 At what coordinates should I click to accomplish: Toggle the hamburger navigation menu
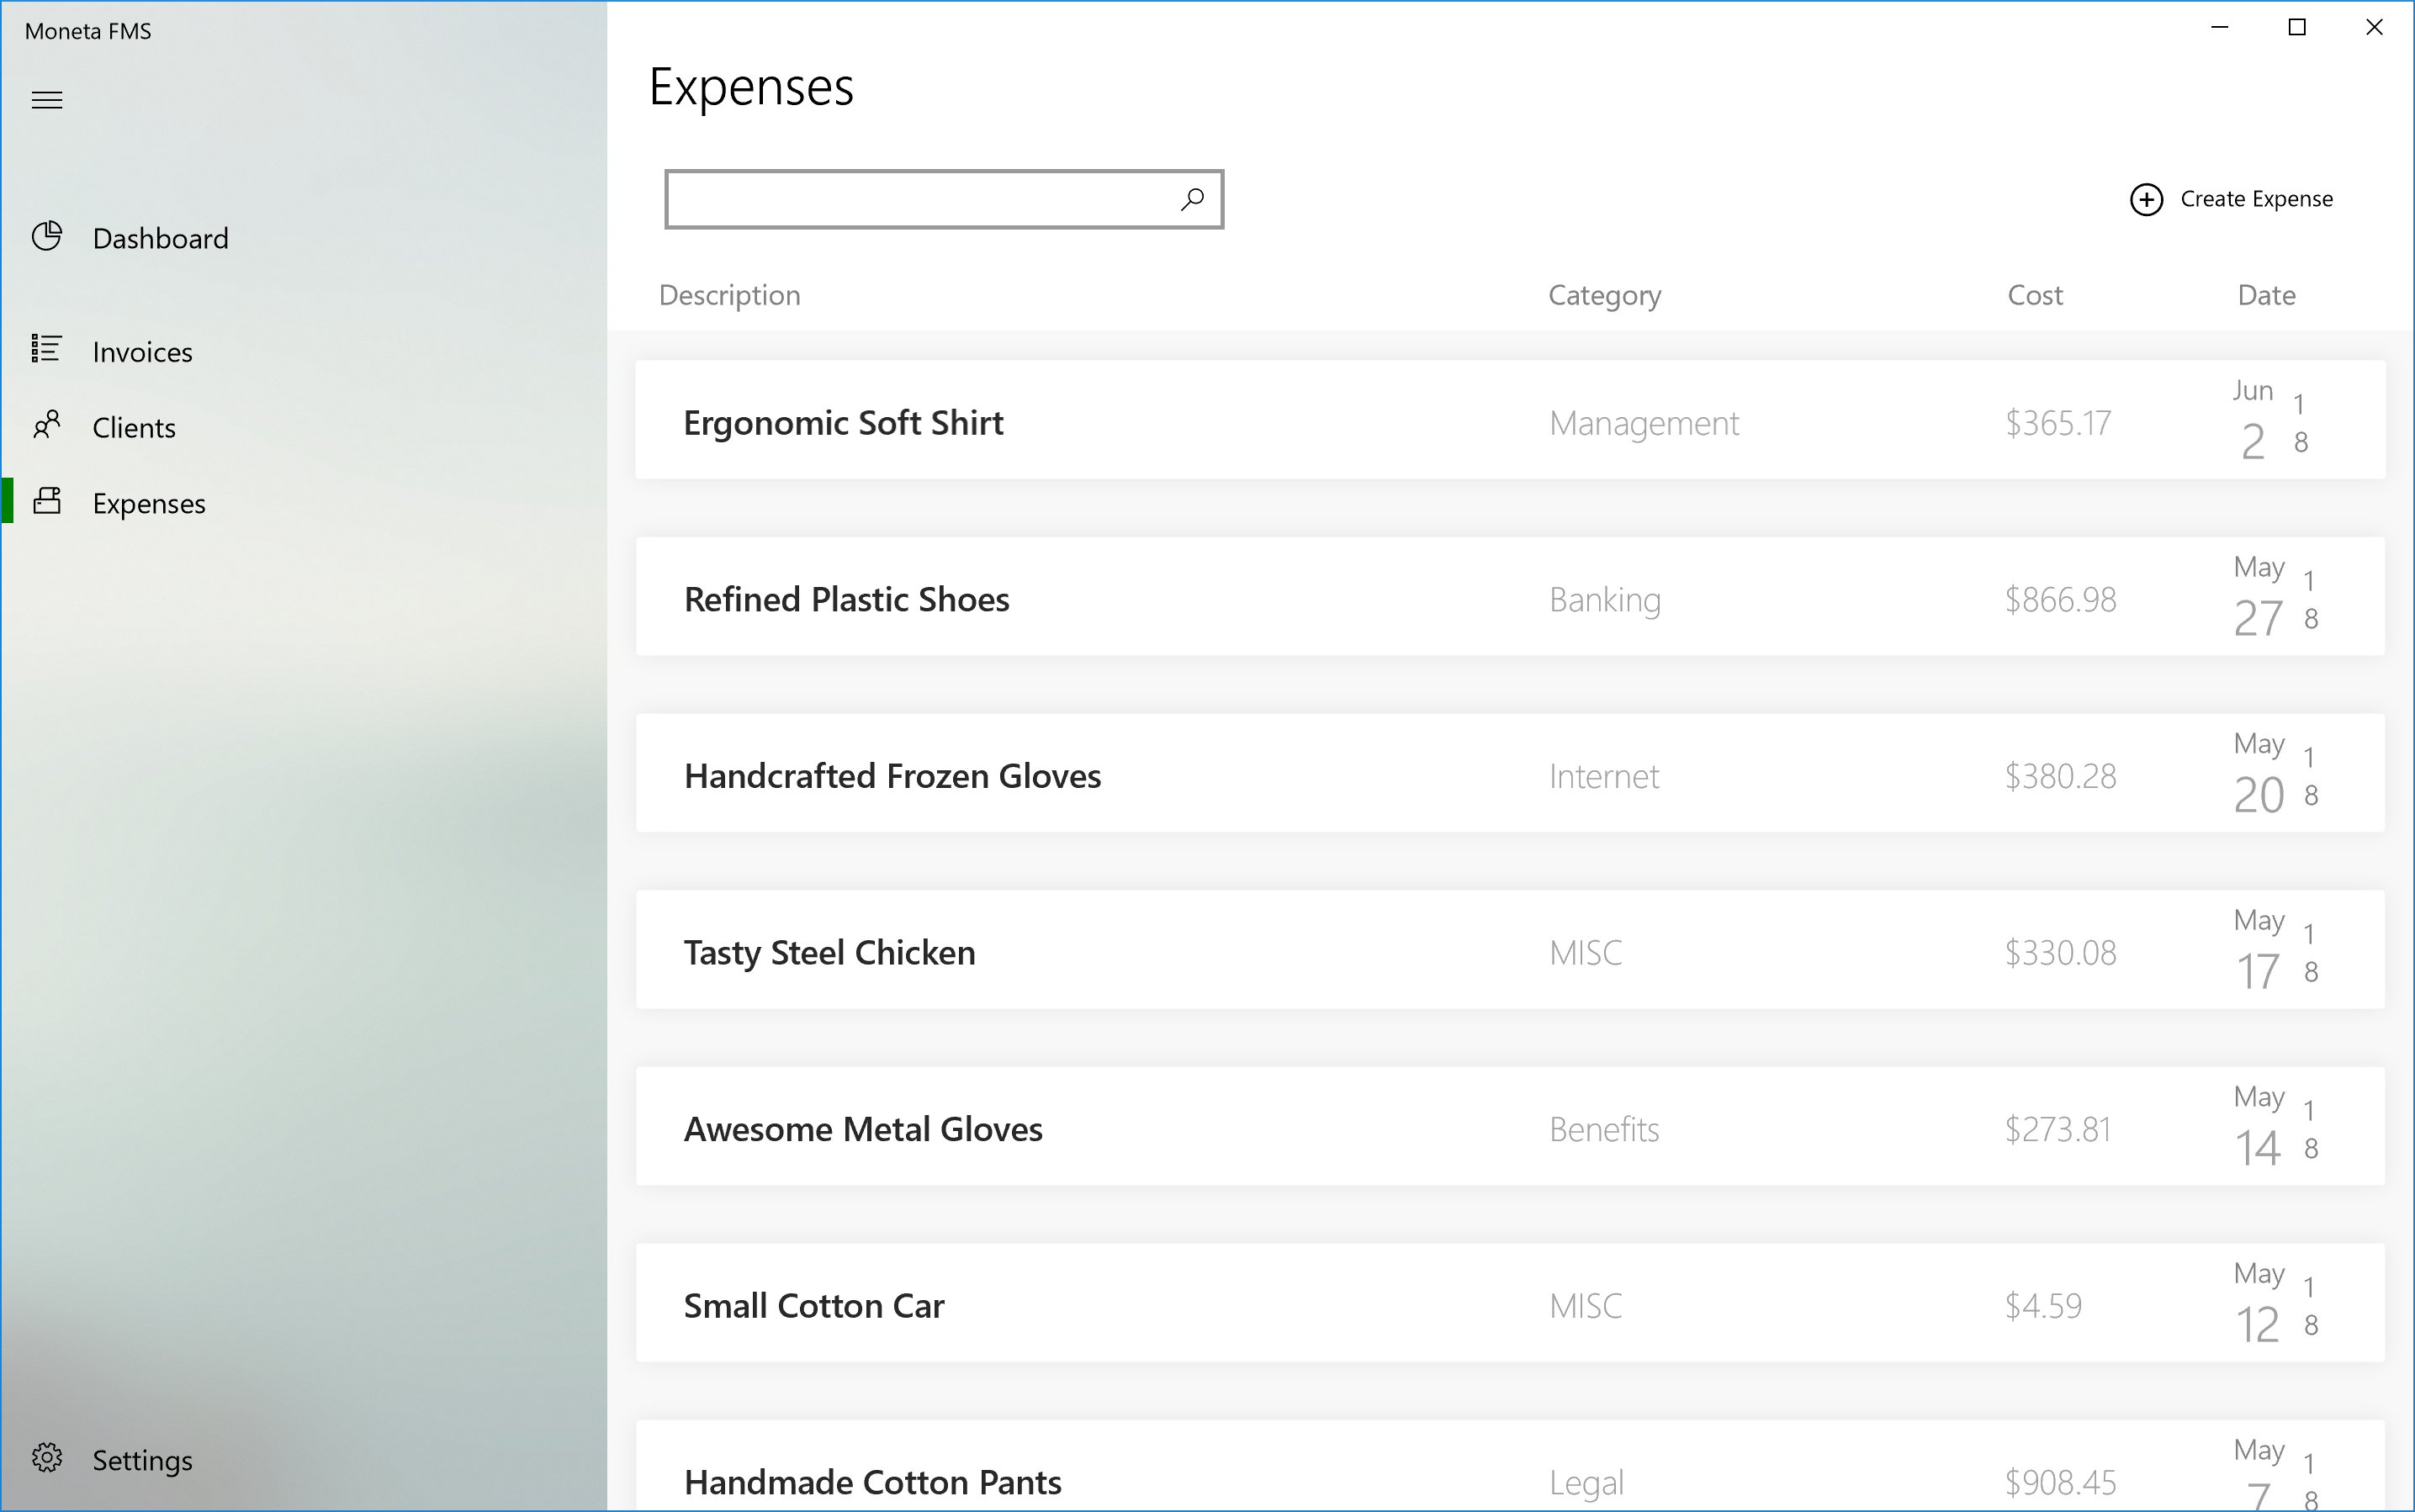(x=47, y=100)
